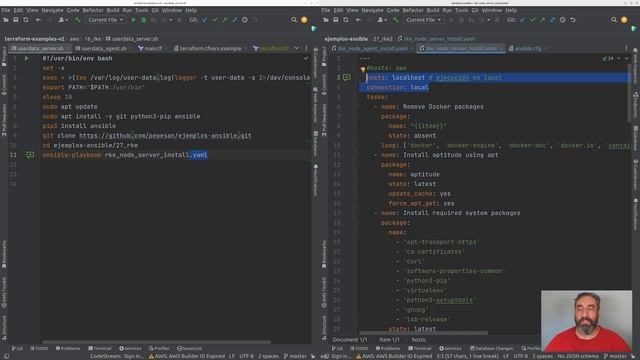Click run gutter arrow on shebang line

click(x=27, y=58)
